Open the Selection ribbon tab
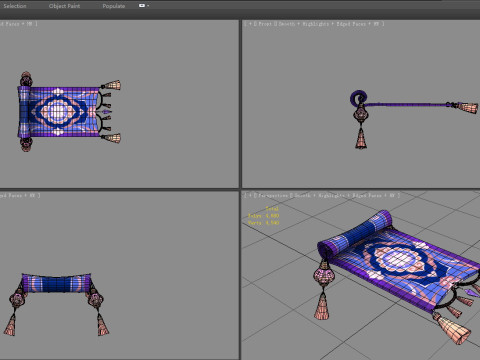This screenshot has width=480, height=360. coord(15,6)
